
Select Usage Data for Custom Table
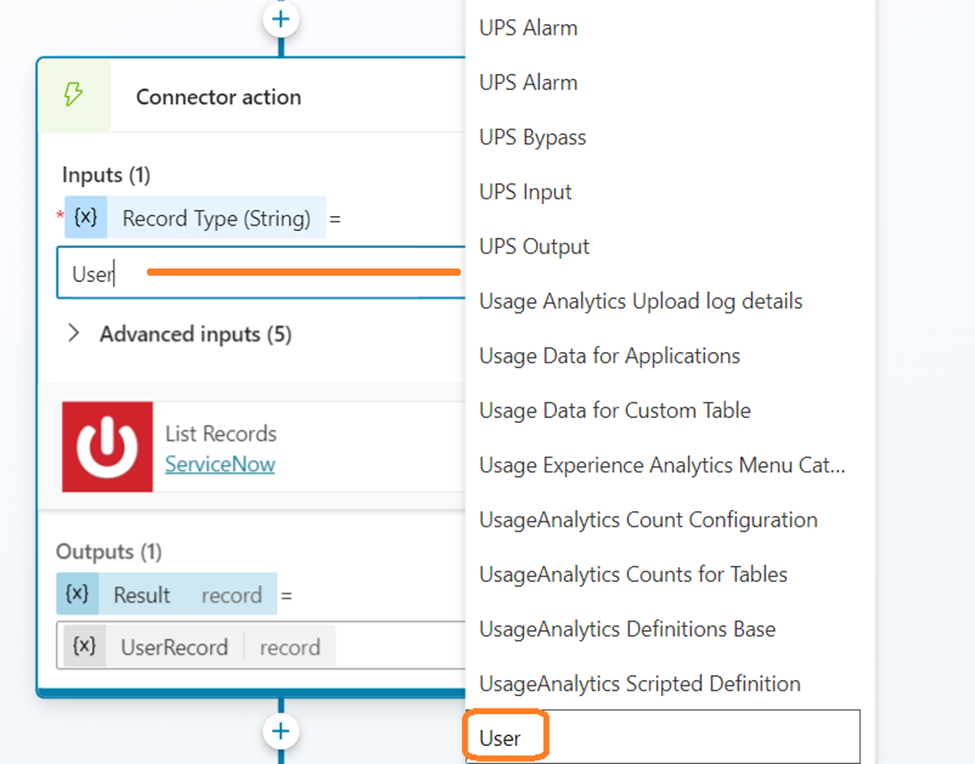pyautogui.click(x=614, y=410)
